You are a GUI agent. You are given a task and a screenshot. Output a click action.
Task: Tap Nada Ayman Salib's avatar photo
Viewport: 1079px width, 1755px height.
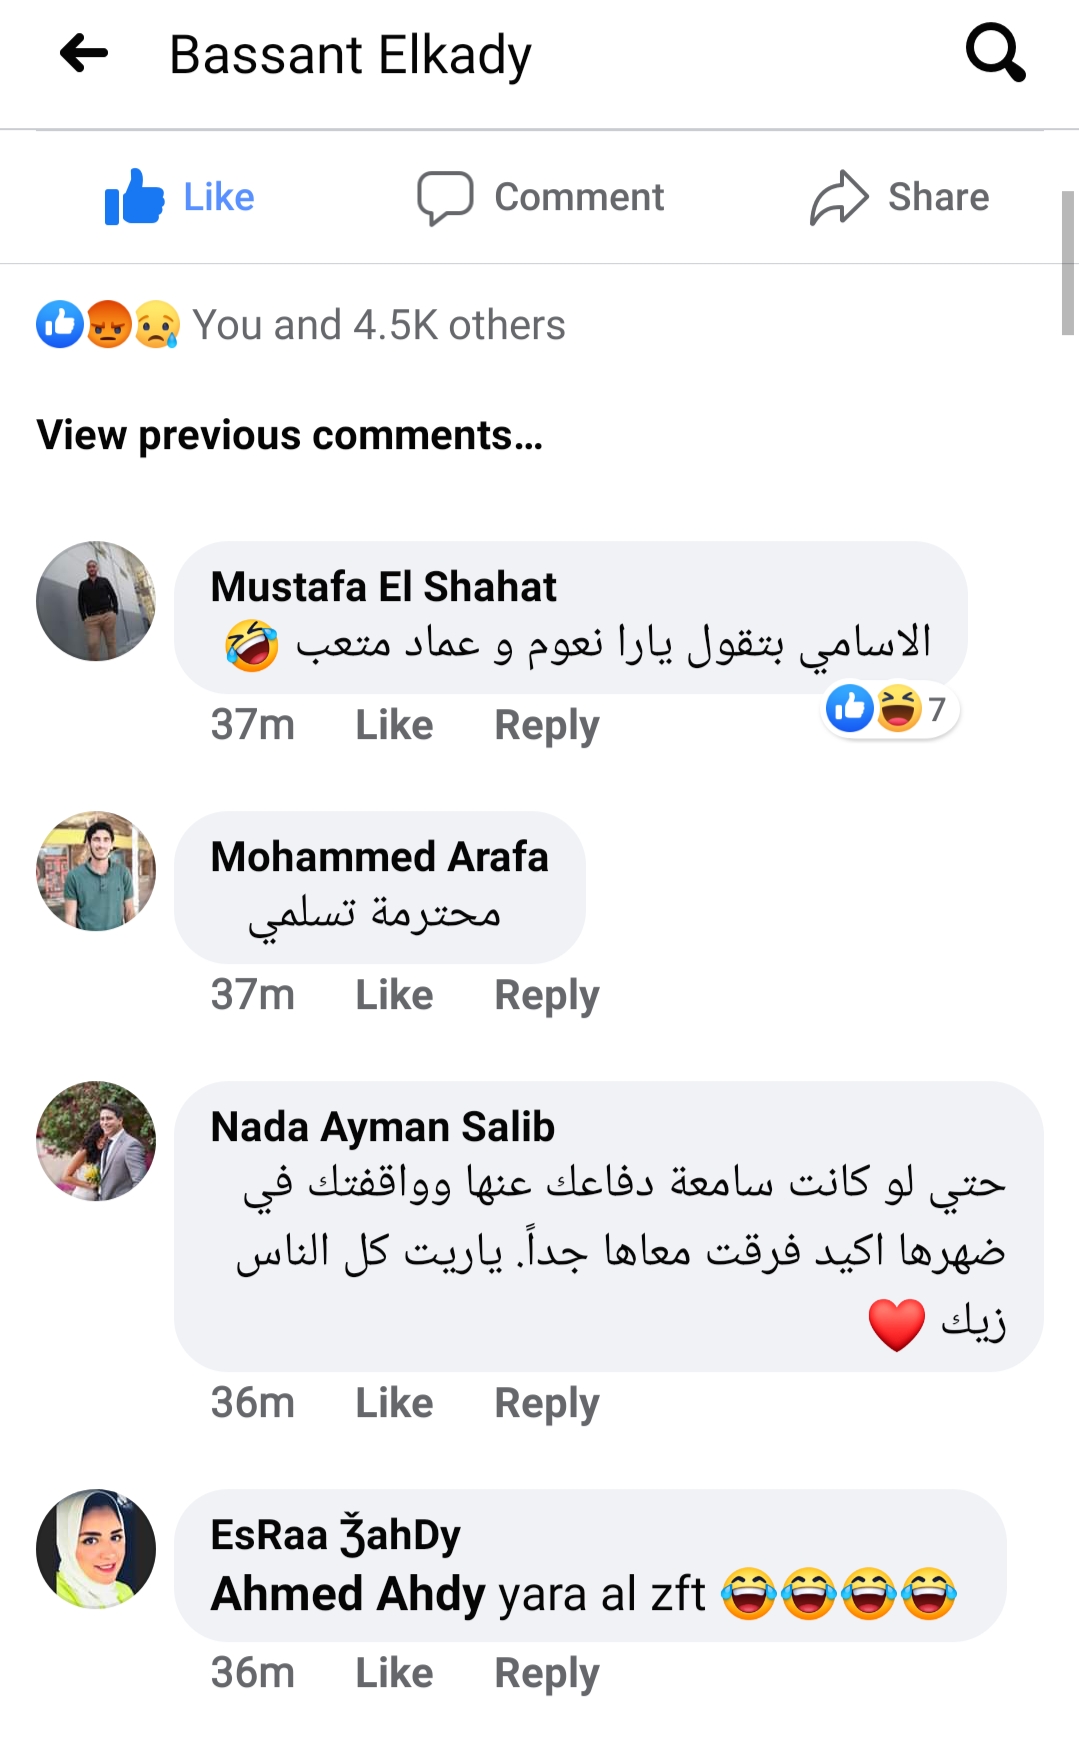click(x=96, y=1141)
